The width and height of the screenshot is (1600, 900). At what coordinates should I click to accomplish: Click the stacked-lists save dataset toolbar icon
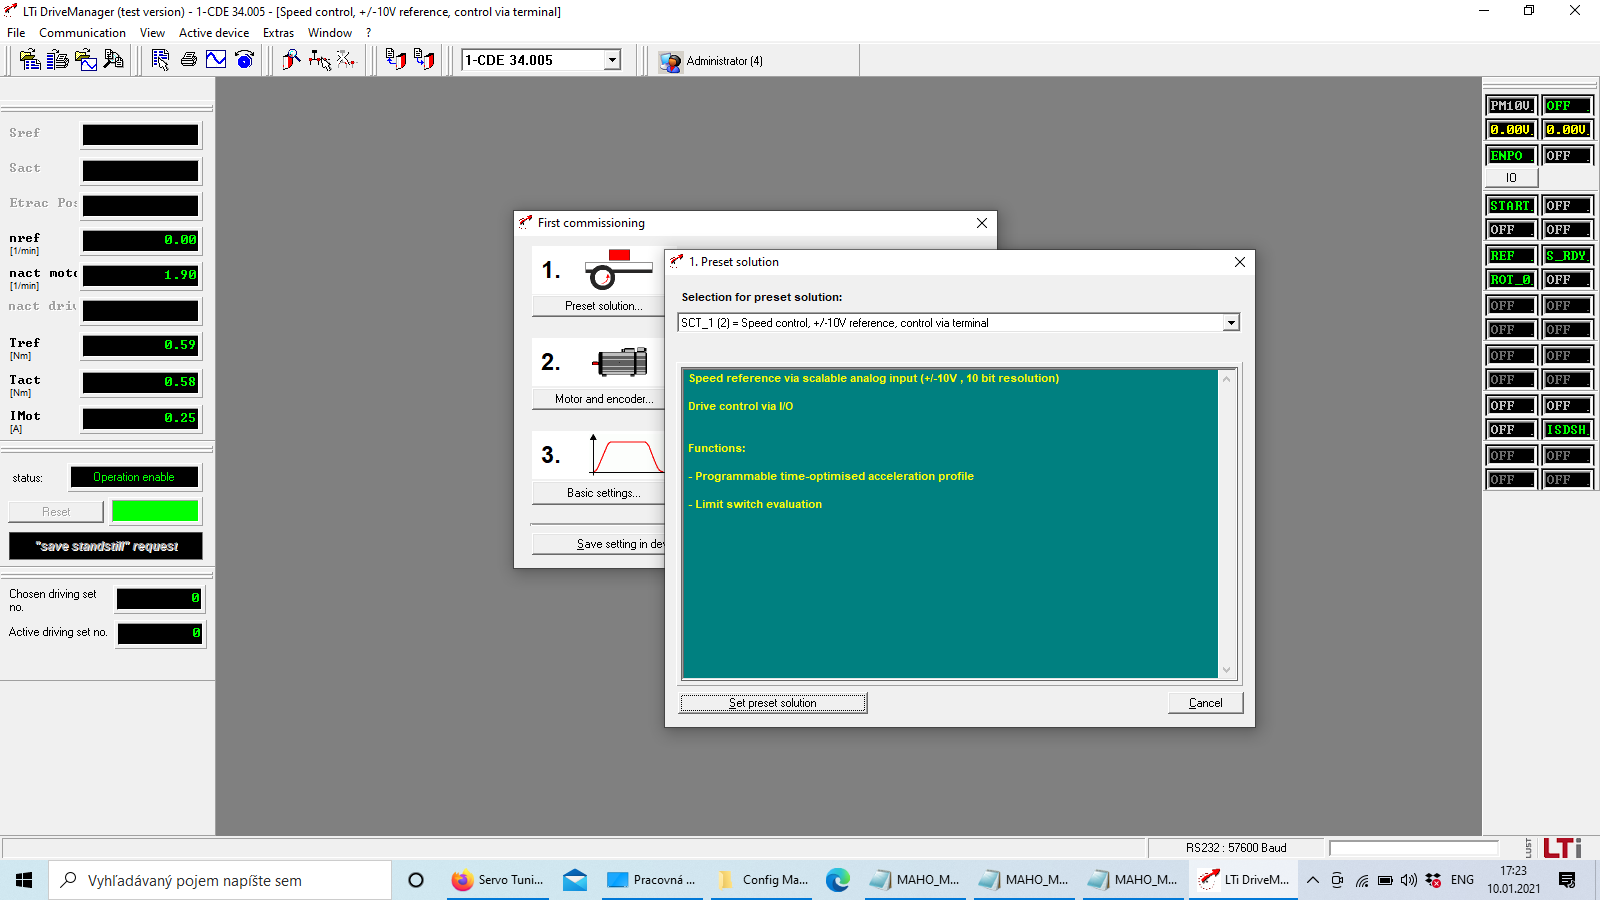tap(58, 60)
